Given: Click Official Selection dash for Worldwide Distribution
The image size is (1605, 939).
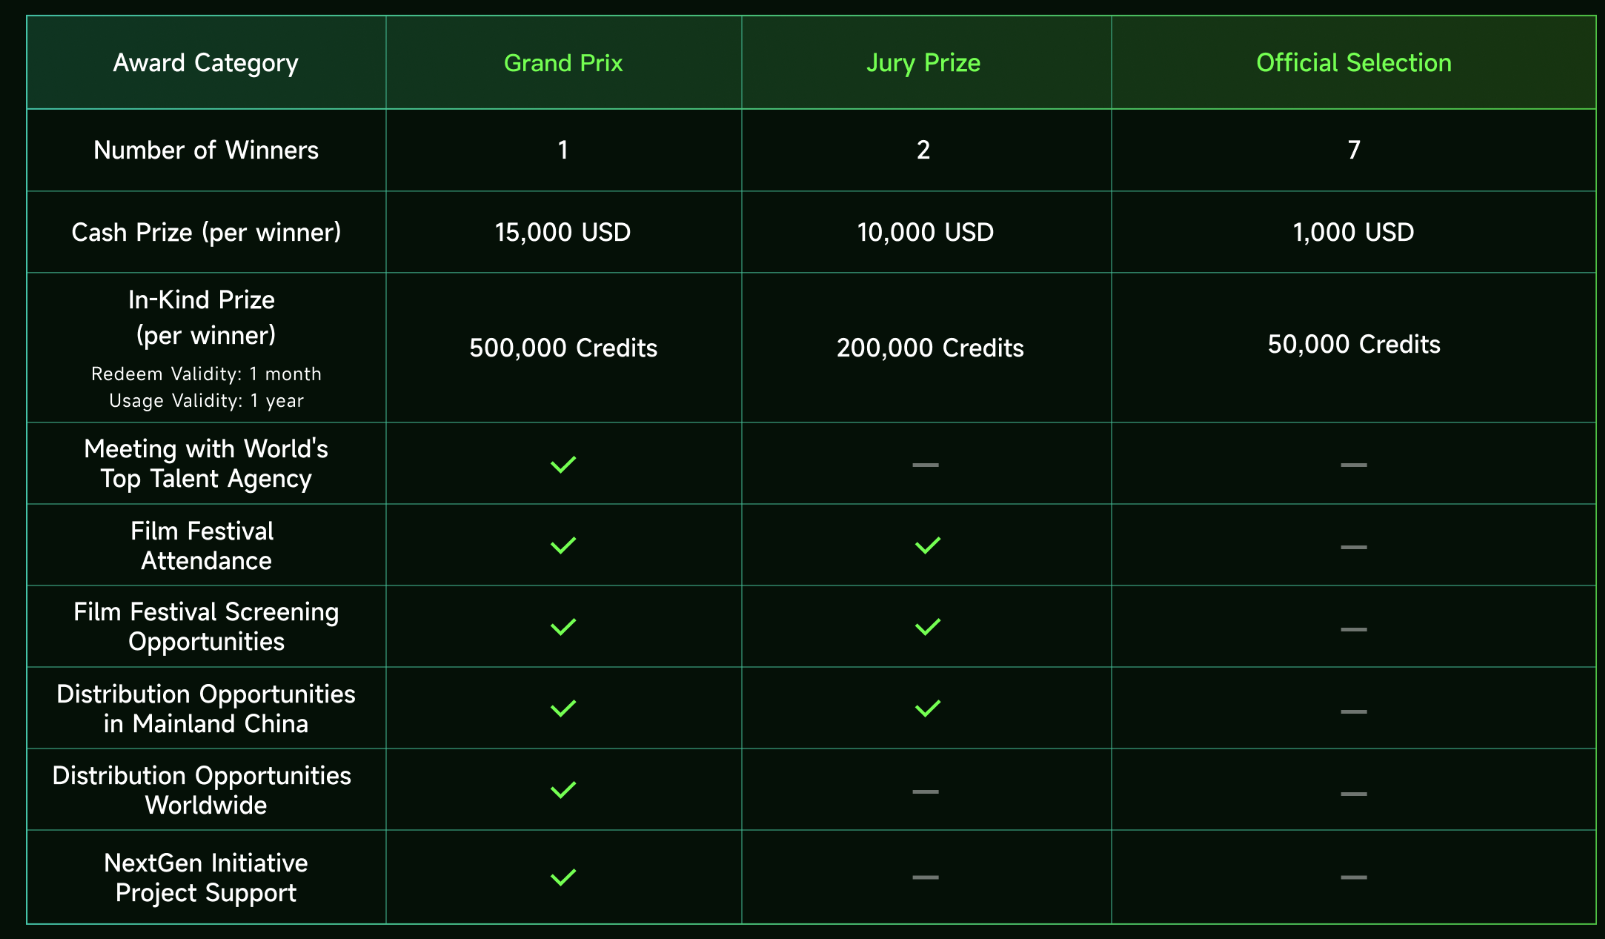Looking at the screenshot, I should click(x=1353, y=794).
